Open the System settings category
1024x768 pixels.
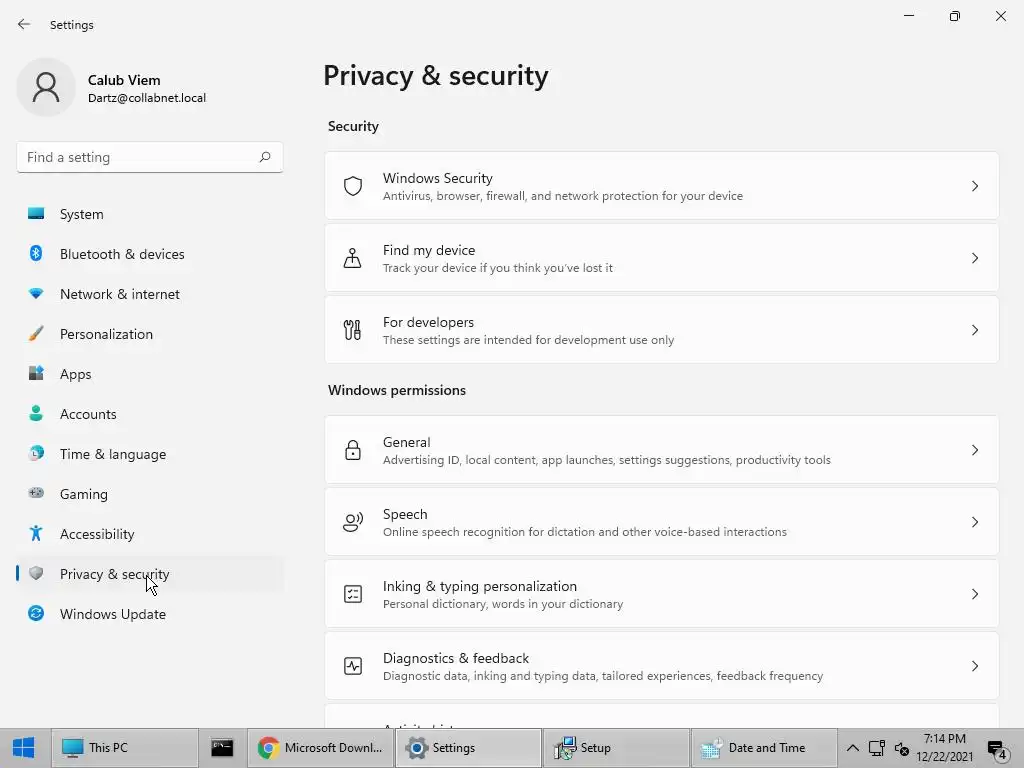click(81, 214)
